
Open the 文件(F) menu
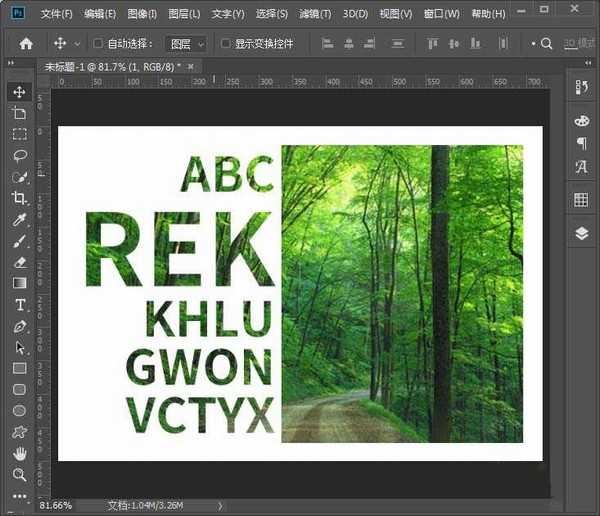[x=56, y=14]
